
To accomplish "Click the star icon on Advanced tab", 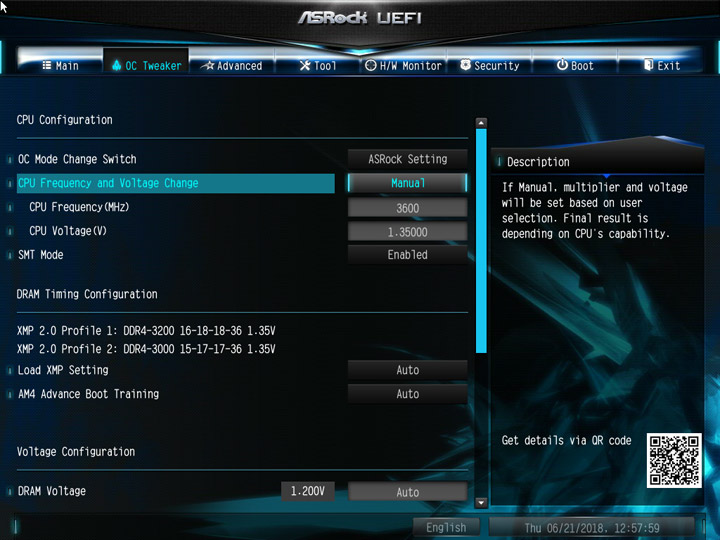I will click(209, 65).
